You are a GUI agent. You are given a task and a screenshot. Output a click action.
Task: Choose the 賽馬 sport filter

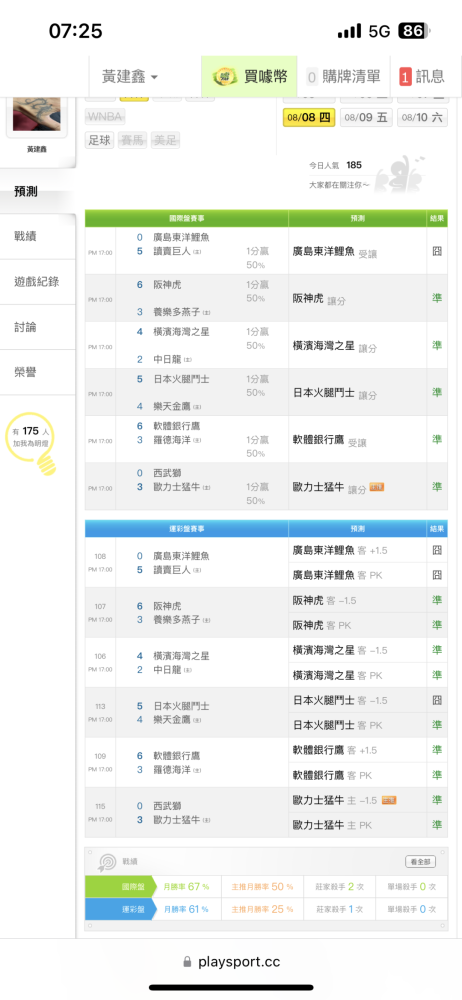133,140
